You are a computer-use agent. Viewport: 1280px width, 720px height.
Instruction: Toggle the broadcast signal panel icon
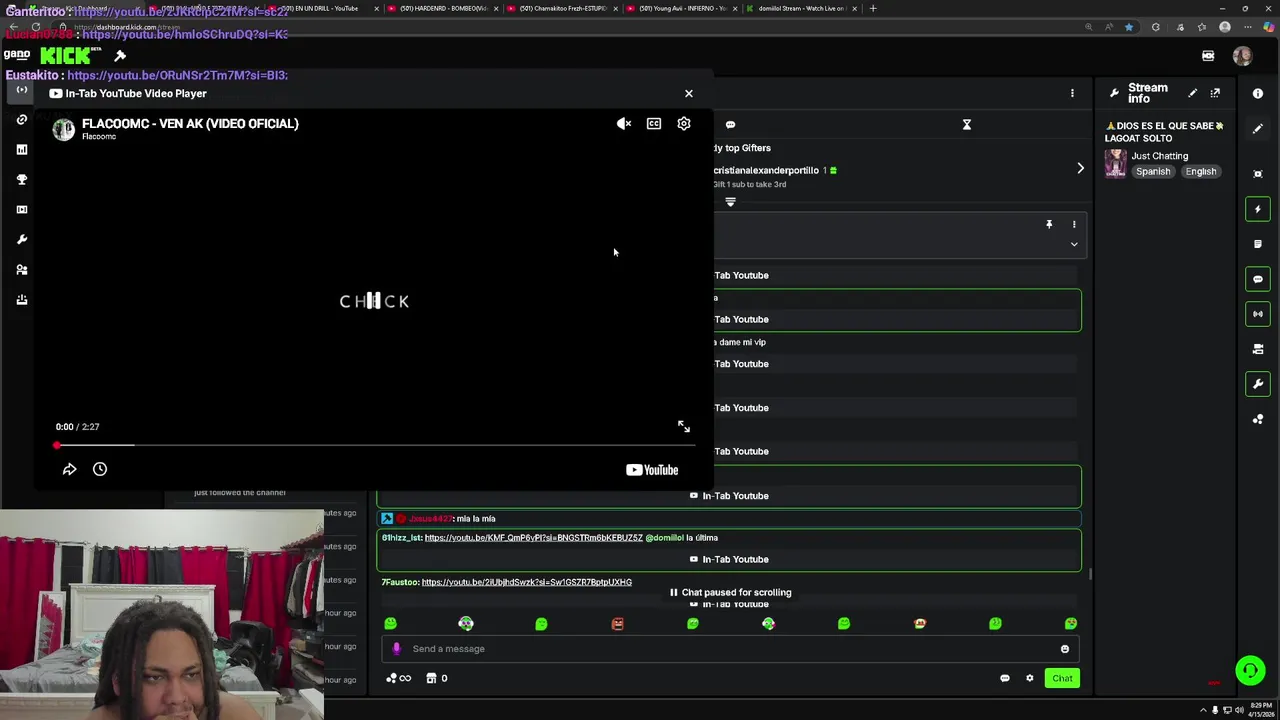(x=1258, y=314)
